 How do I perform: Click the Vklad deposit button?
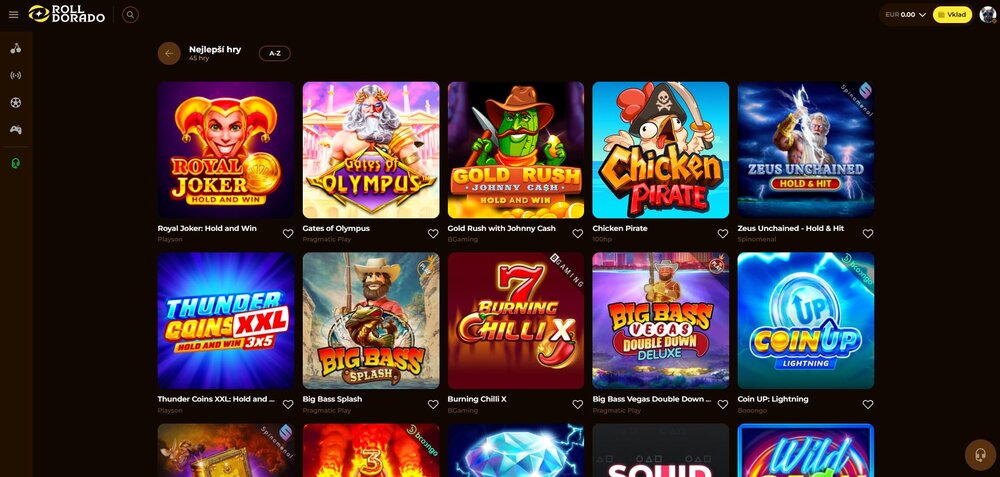coord(952,15)
